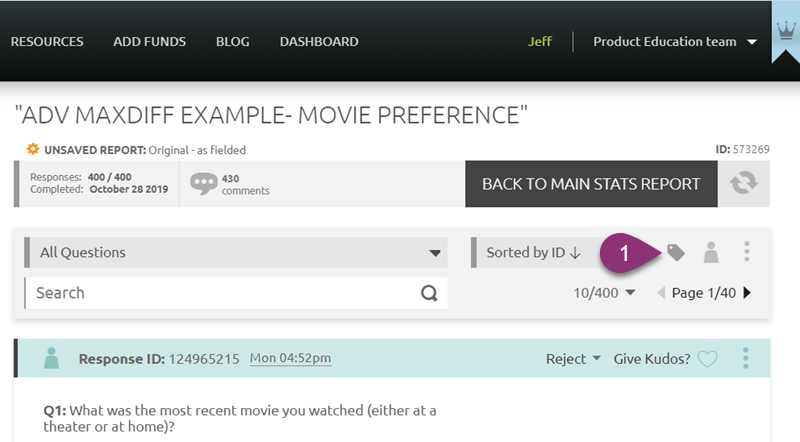The width and height of the screenshot is (800, 442).
Task: Click the Give Kudos heart icon
Action: point(708,359)
